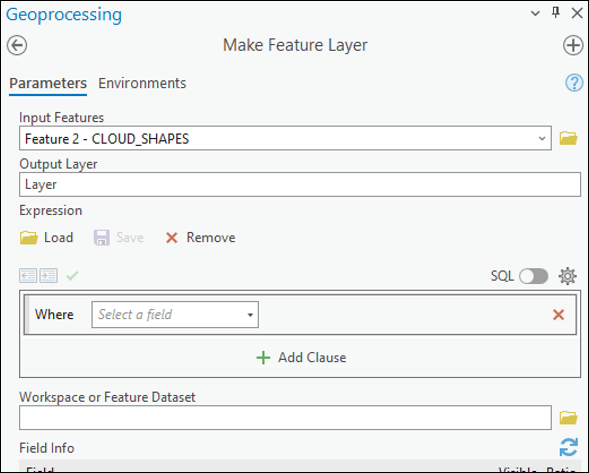
Task: Switch to the Environments tab
Action: click(142, 83)
